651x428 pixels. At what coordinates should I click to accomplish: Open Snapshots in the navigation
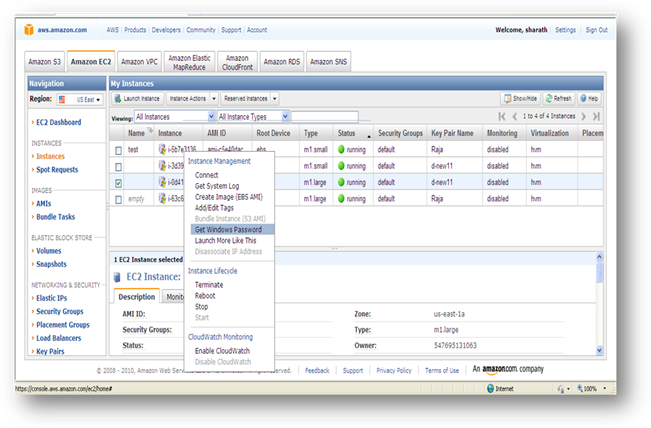(x=51, y=264)
